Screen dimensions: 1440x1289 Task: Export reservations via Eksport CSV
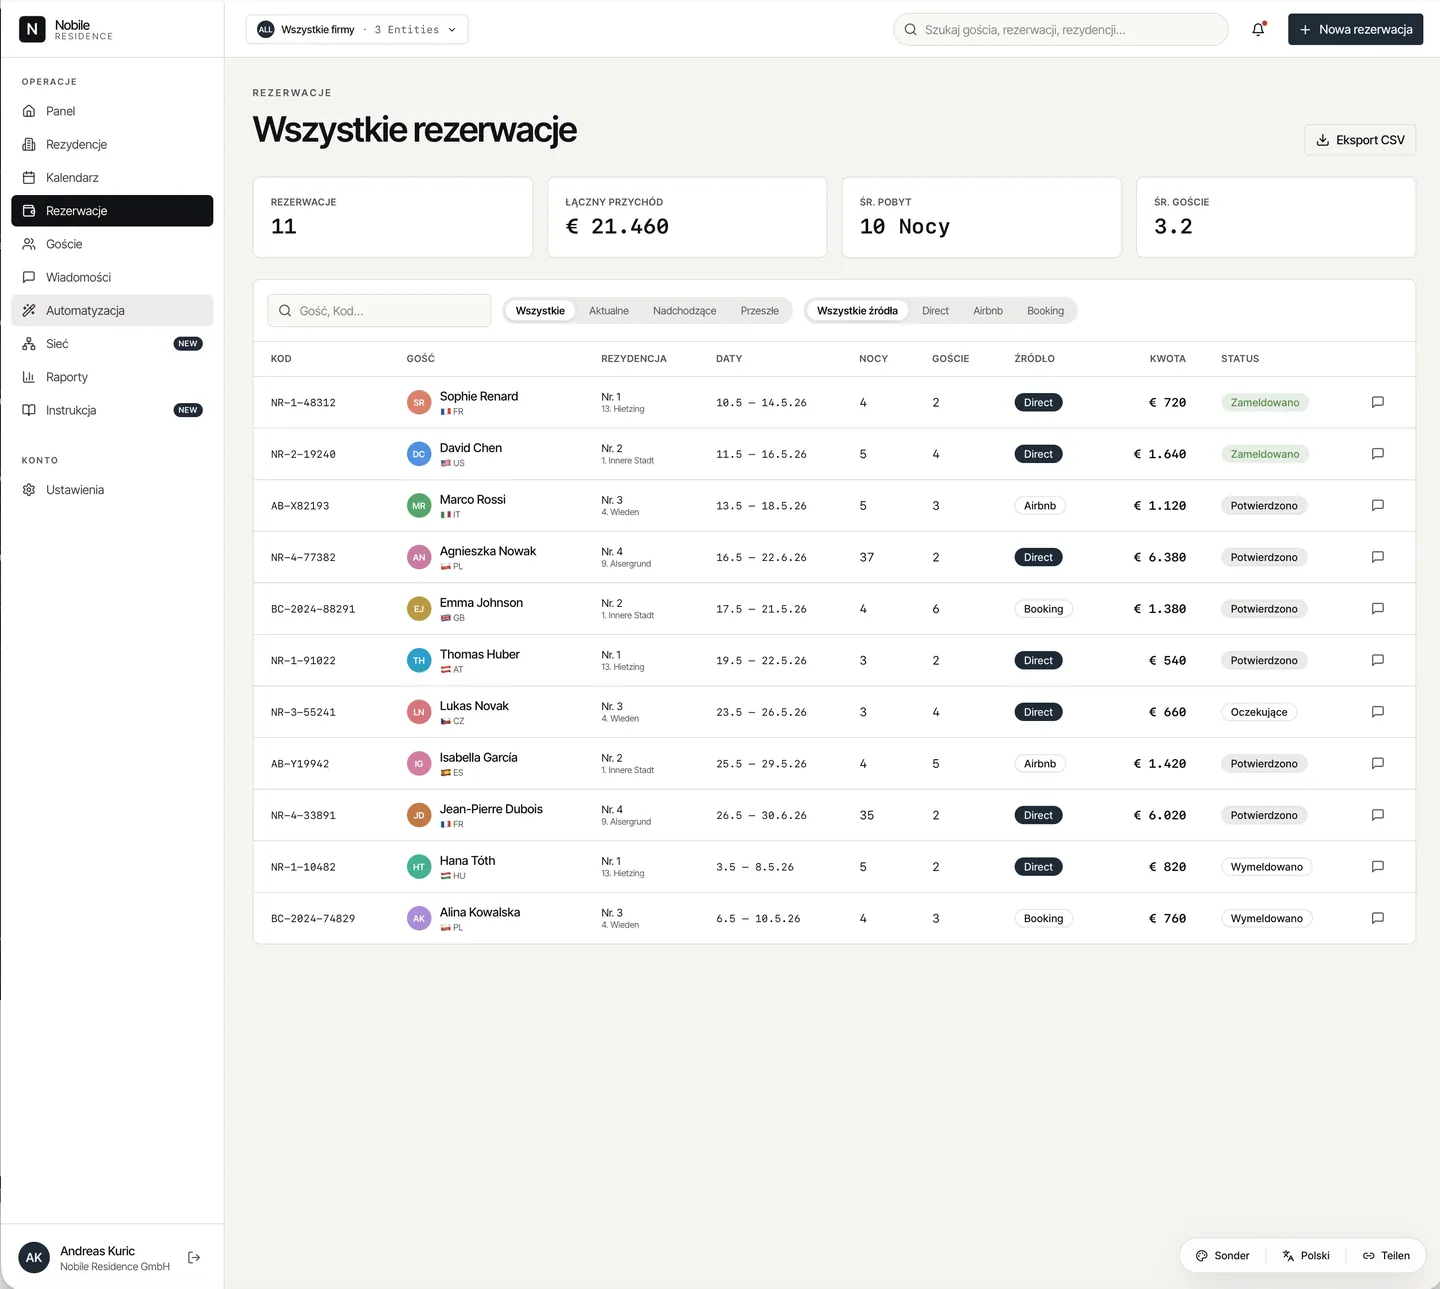click(1360, 140)
